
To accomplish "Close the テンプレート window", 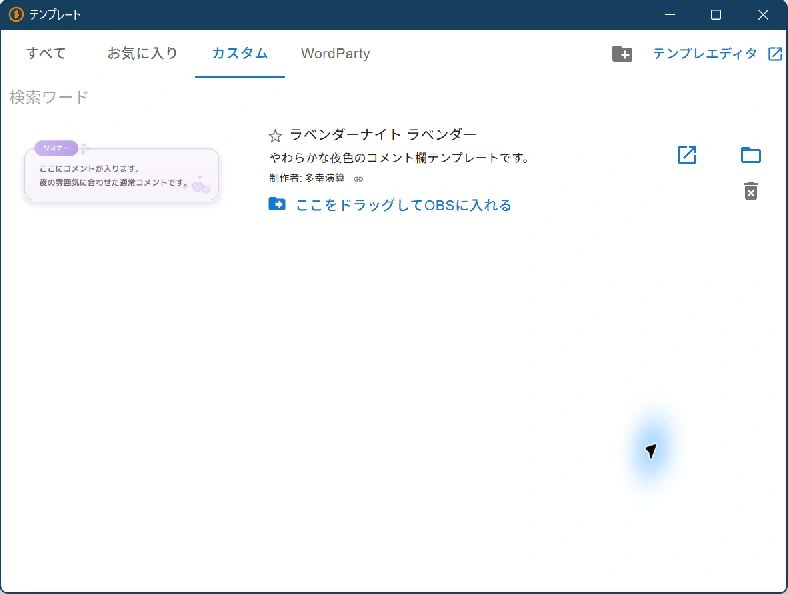I will click(763, 15).
